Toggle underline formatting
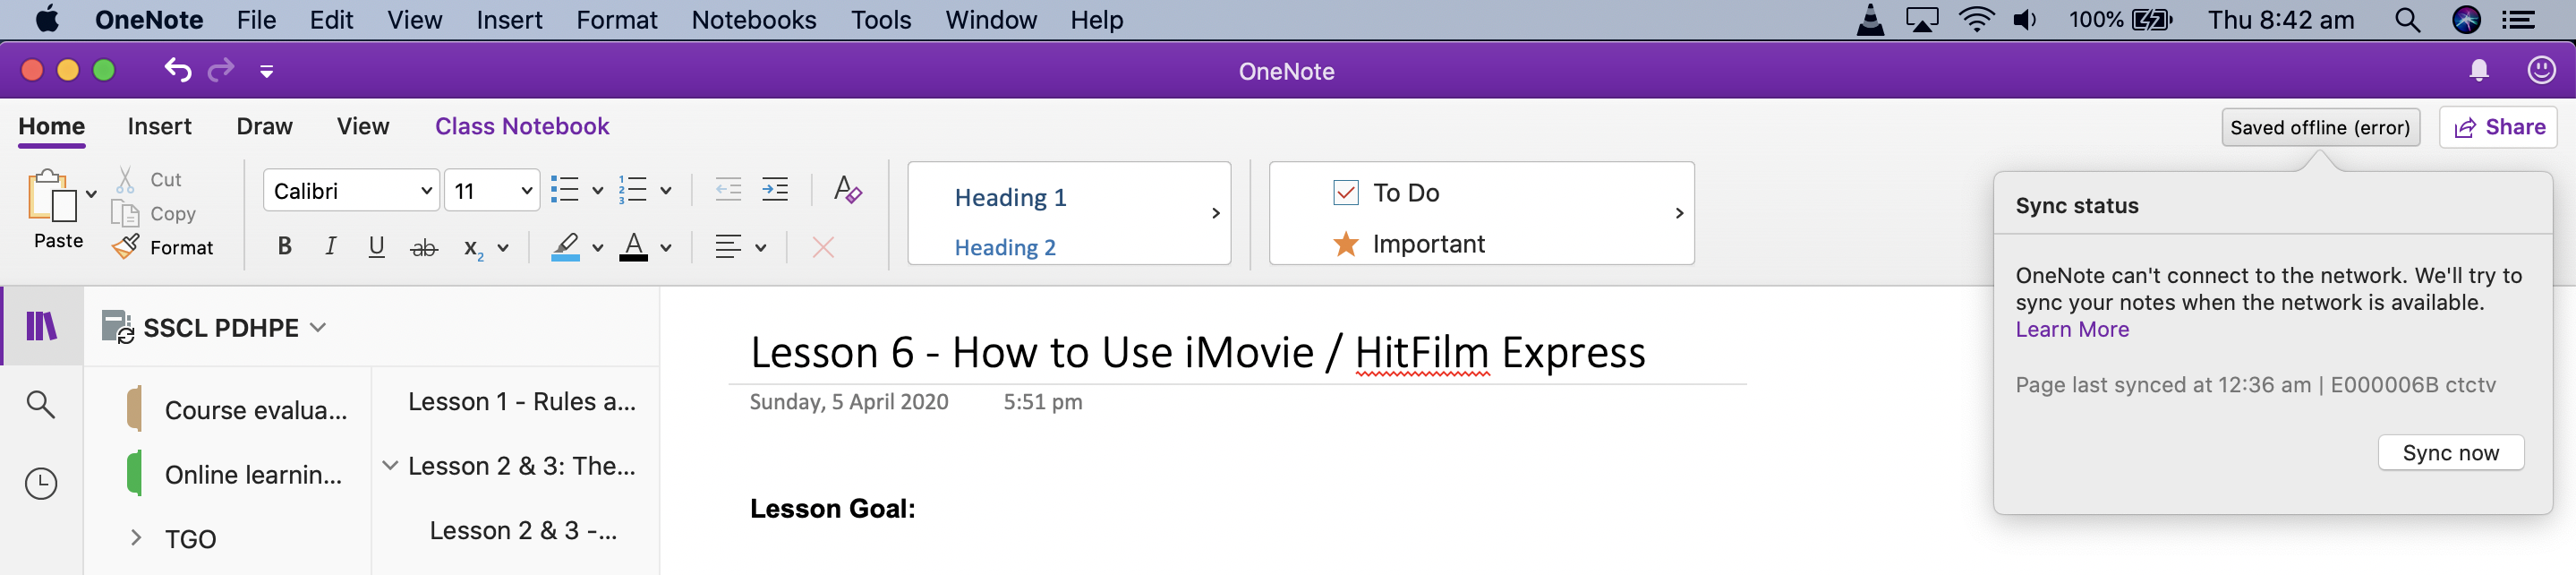The width and height of the screenshot is (2576, 575). click(x=377, y=247)
